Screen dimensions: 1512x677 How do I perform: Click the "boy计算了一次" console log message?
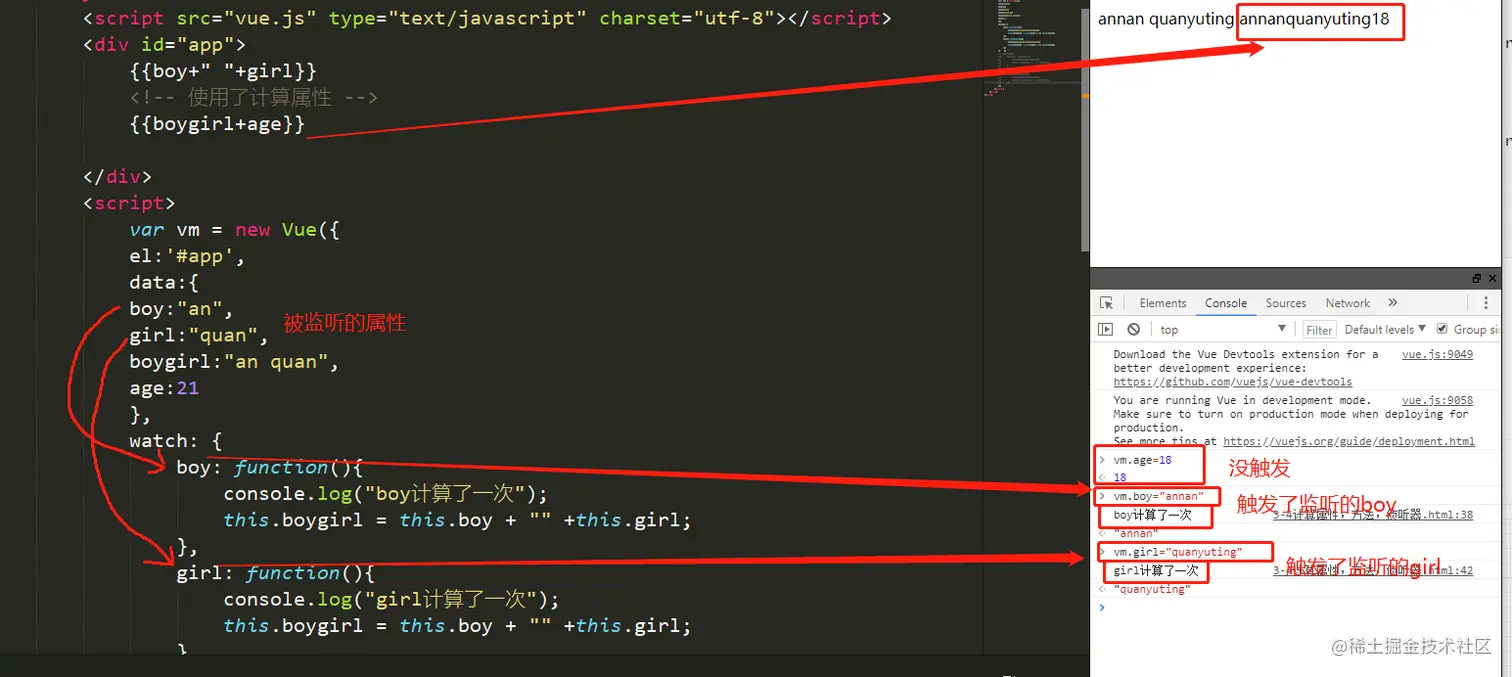tap(1152, 515)
